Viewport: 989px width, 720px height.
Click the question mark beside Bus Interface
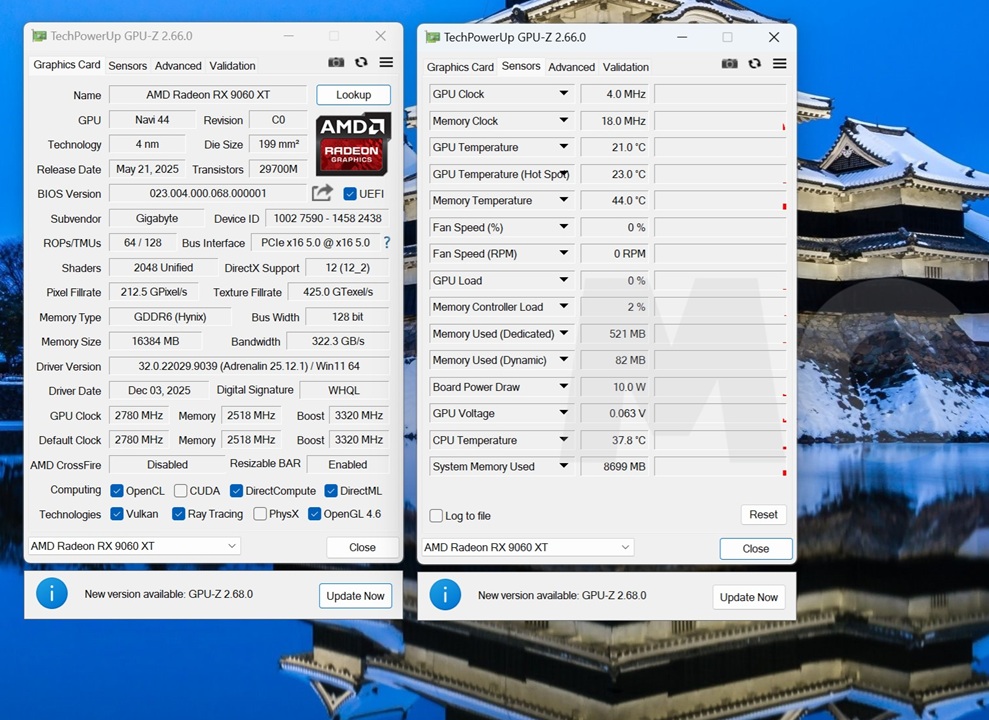387,242
